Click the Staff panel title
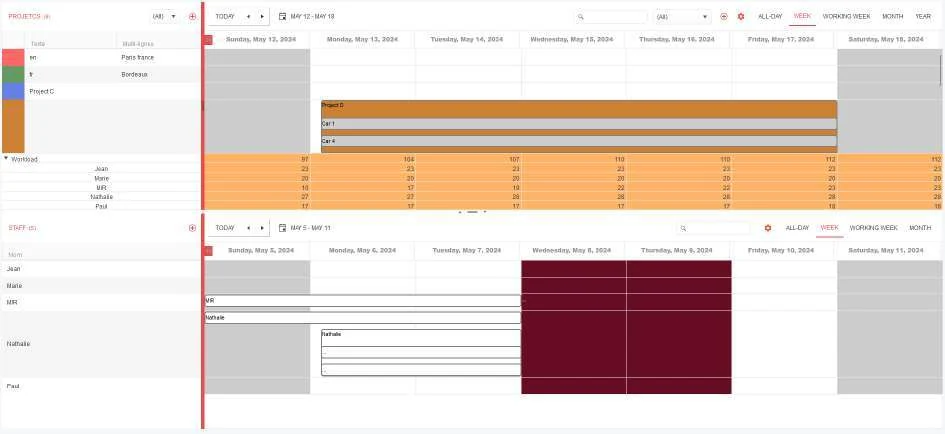The image size is (945, 434). pos(22,228)
